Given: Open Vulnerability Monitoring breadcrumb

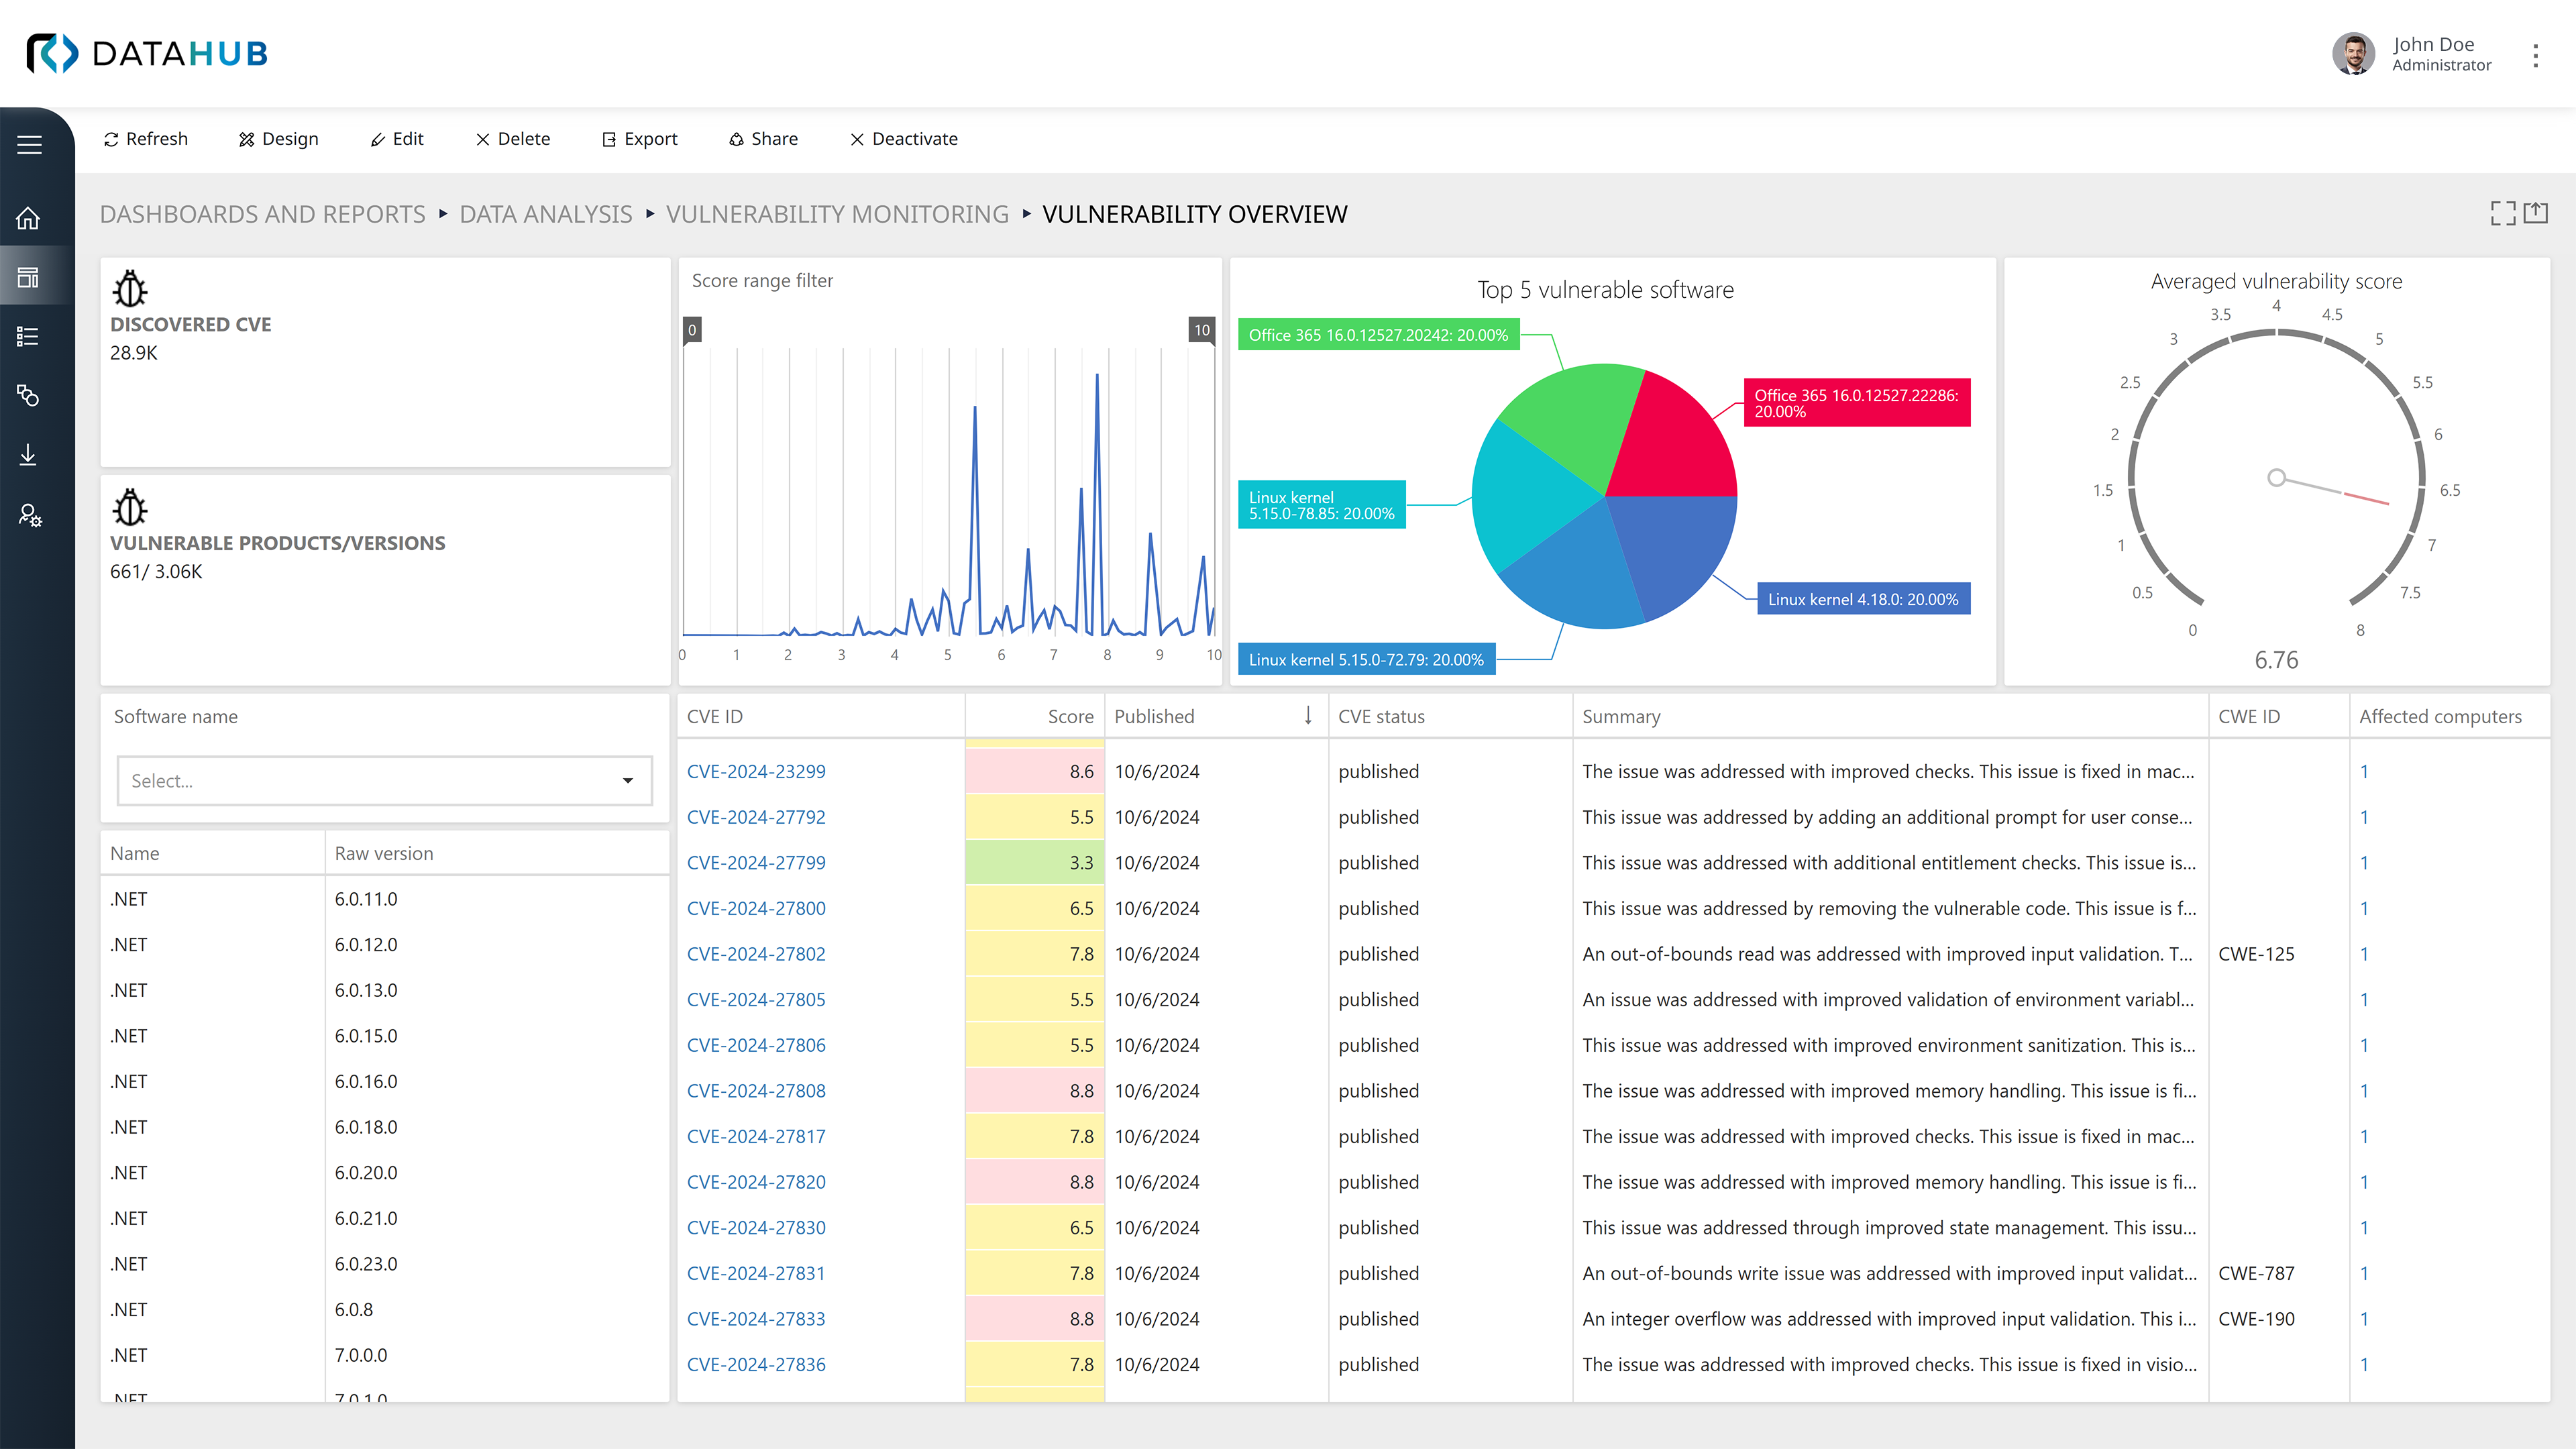Looking at the screenshot, I should click(x=837, y=214).
